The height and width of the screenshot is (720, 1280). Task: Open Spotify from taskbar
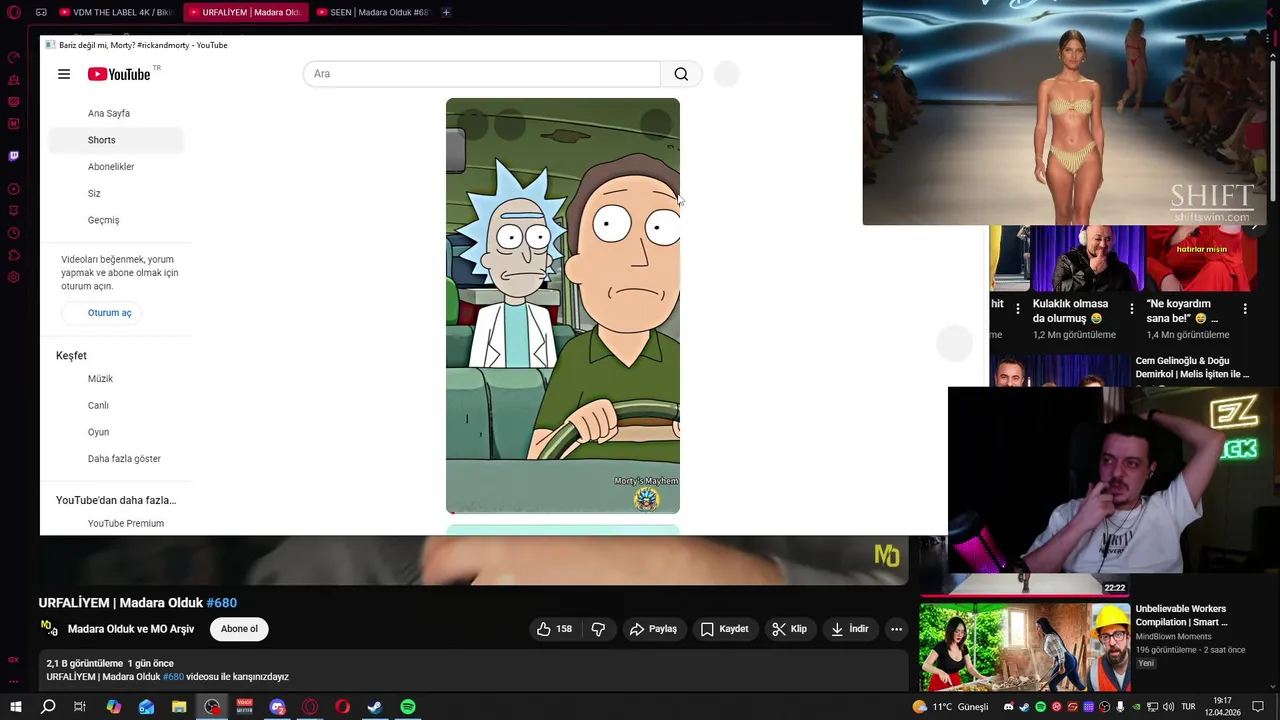pos(408,707)
